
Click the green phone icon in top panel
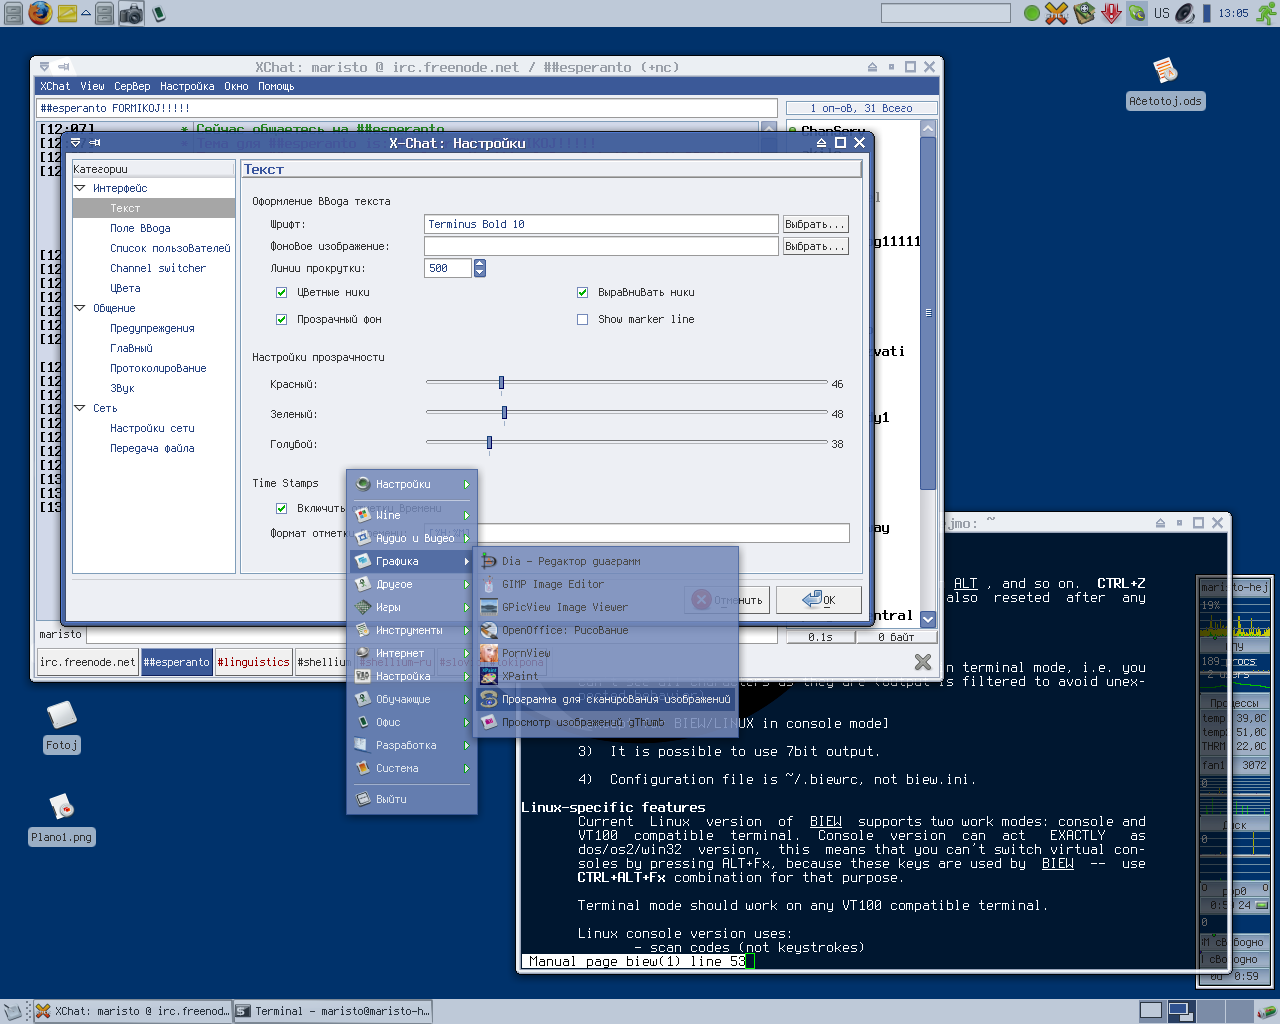[158, 13]
